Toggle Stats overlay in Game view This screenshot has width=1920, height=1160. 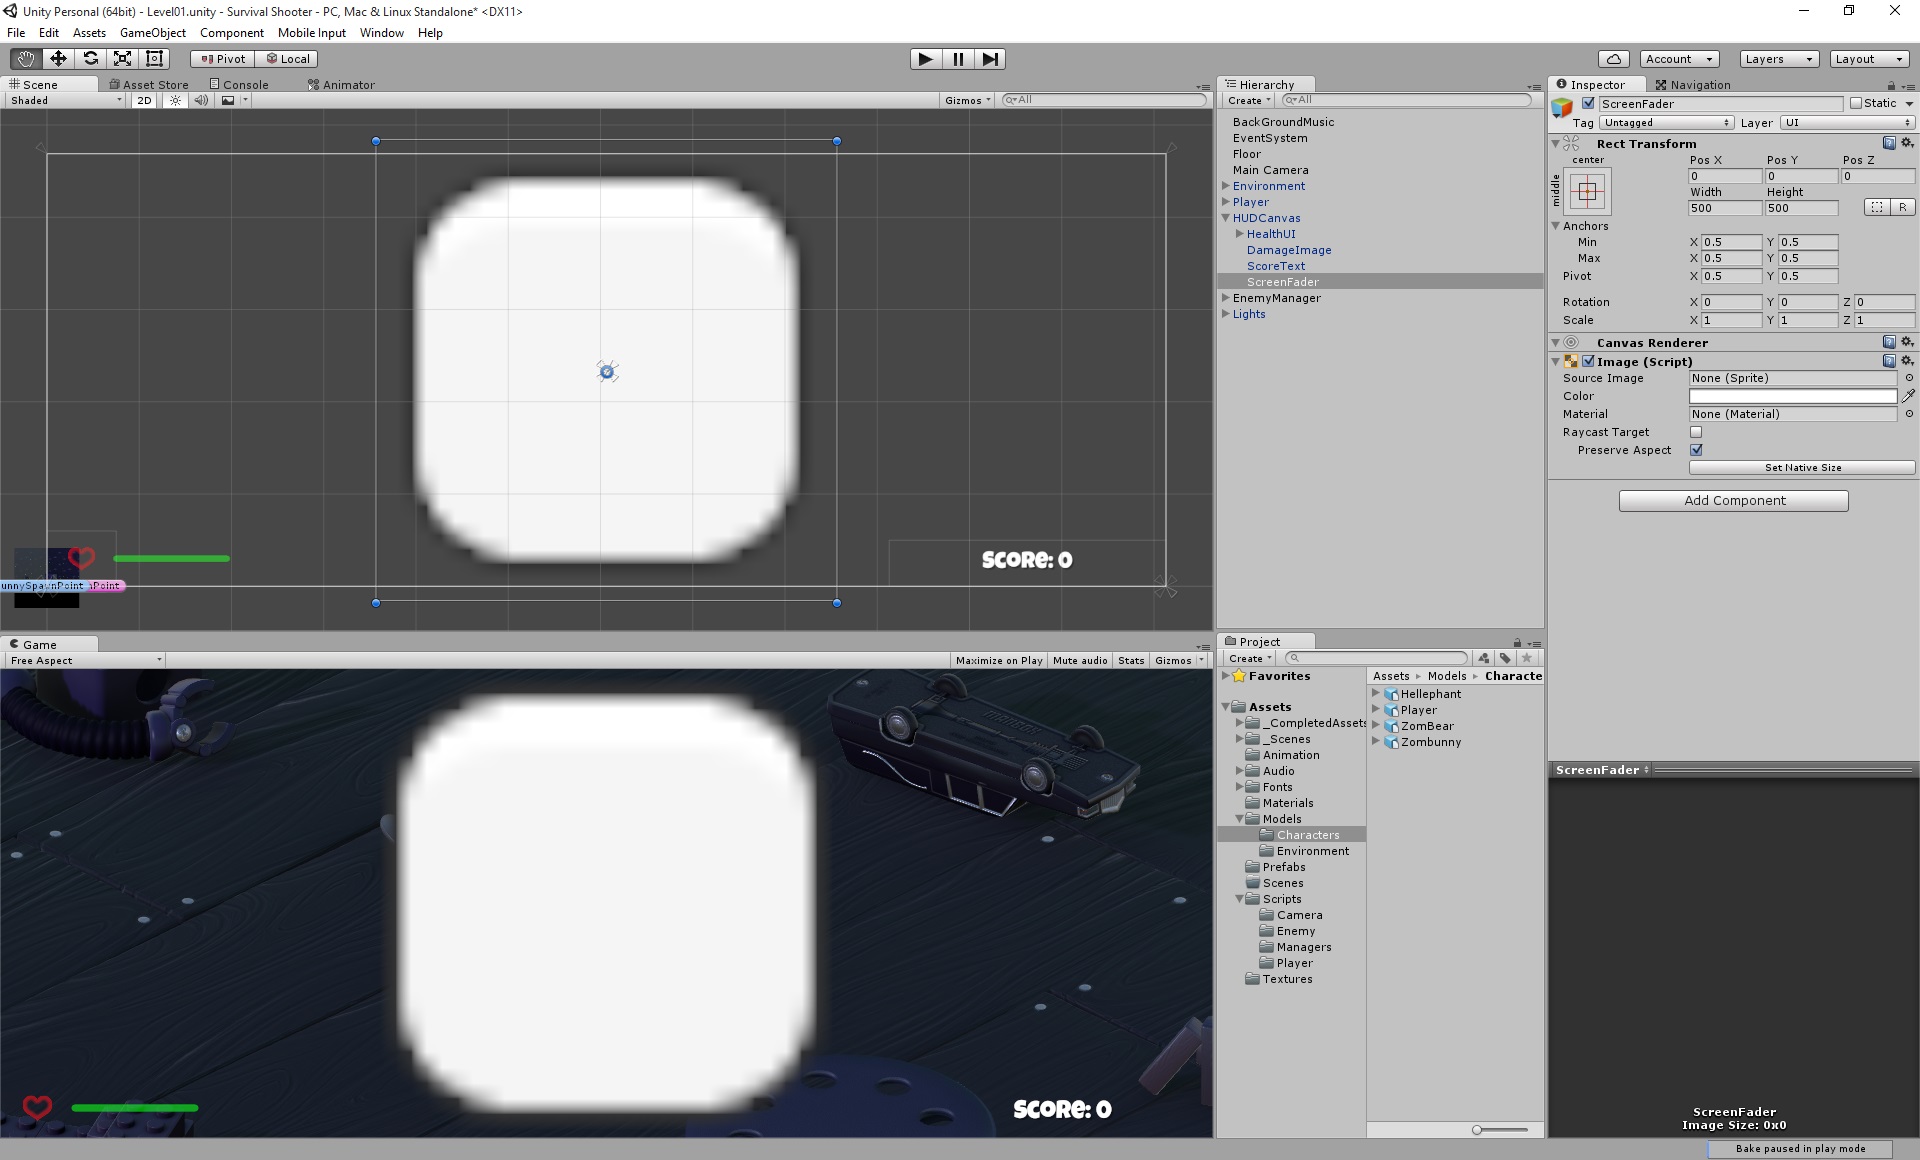[x=1131, y=660]
